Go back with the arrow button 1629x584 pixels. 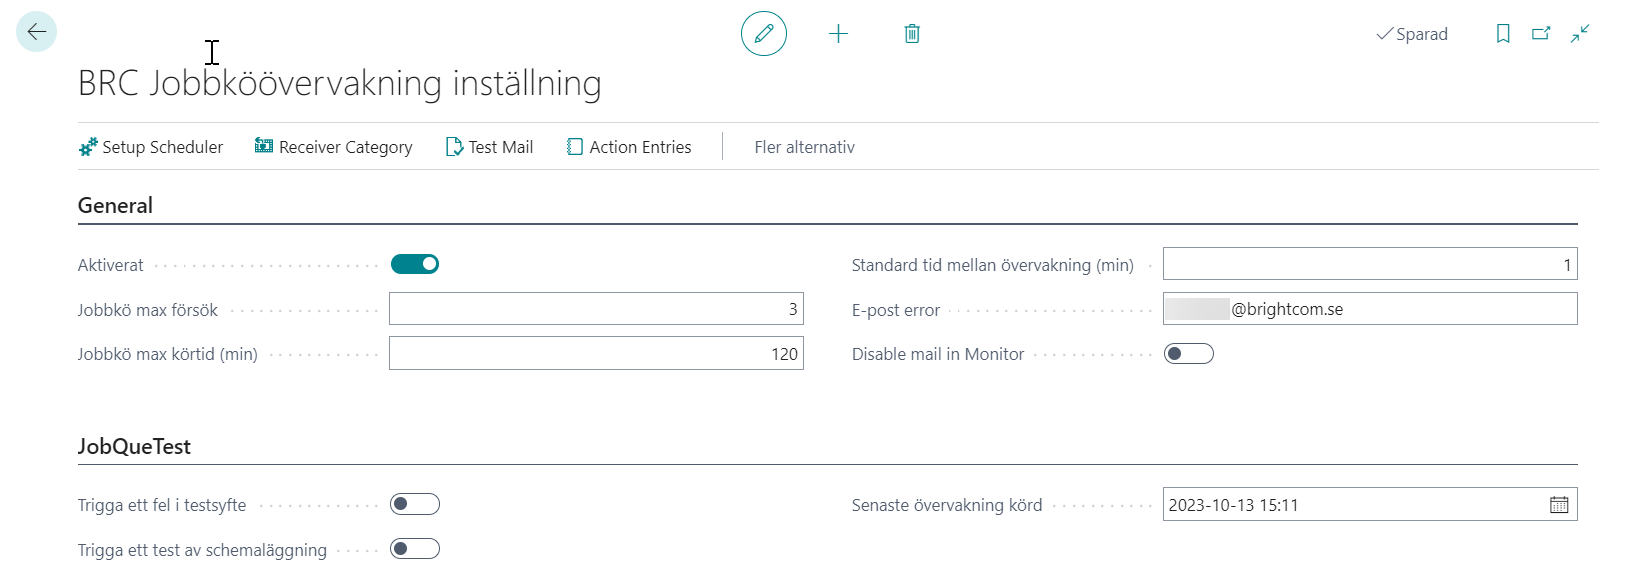[x=37, y=32]
